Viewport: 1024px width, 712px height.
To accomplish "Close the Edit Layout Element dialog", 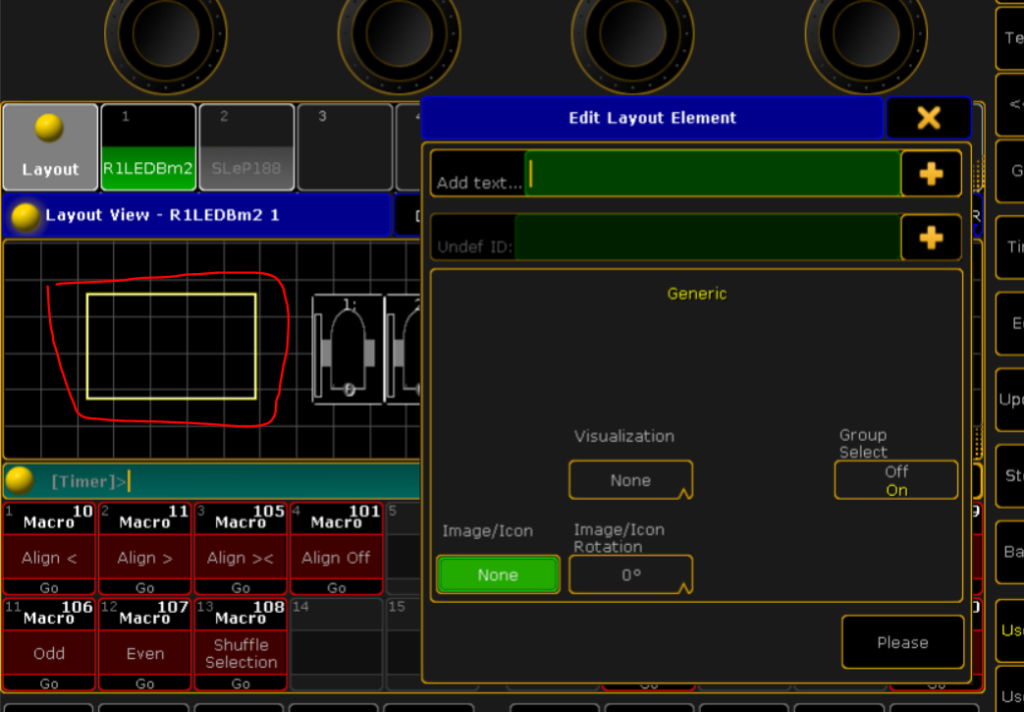I will (929, 118).
